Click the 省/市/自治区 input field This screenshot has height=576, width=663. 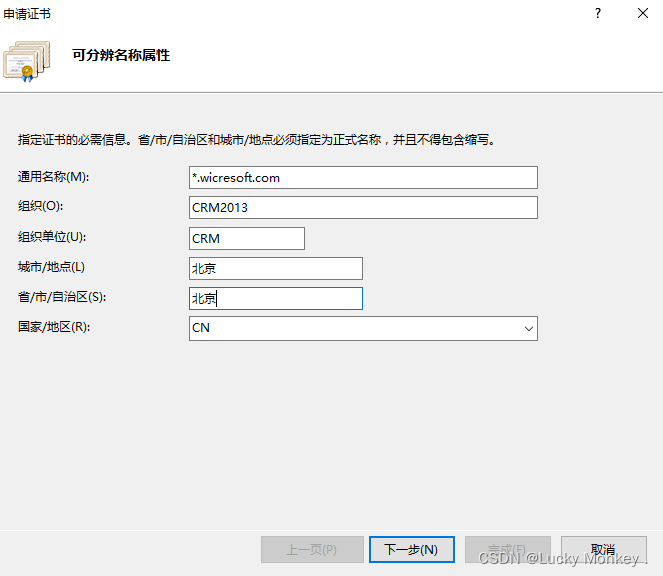point(276,299)
